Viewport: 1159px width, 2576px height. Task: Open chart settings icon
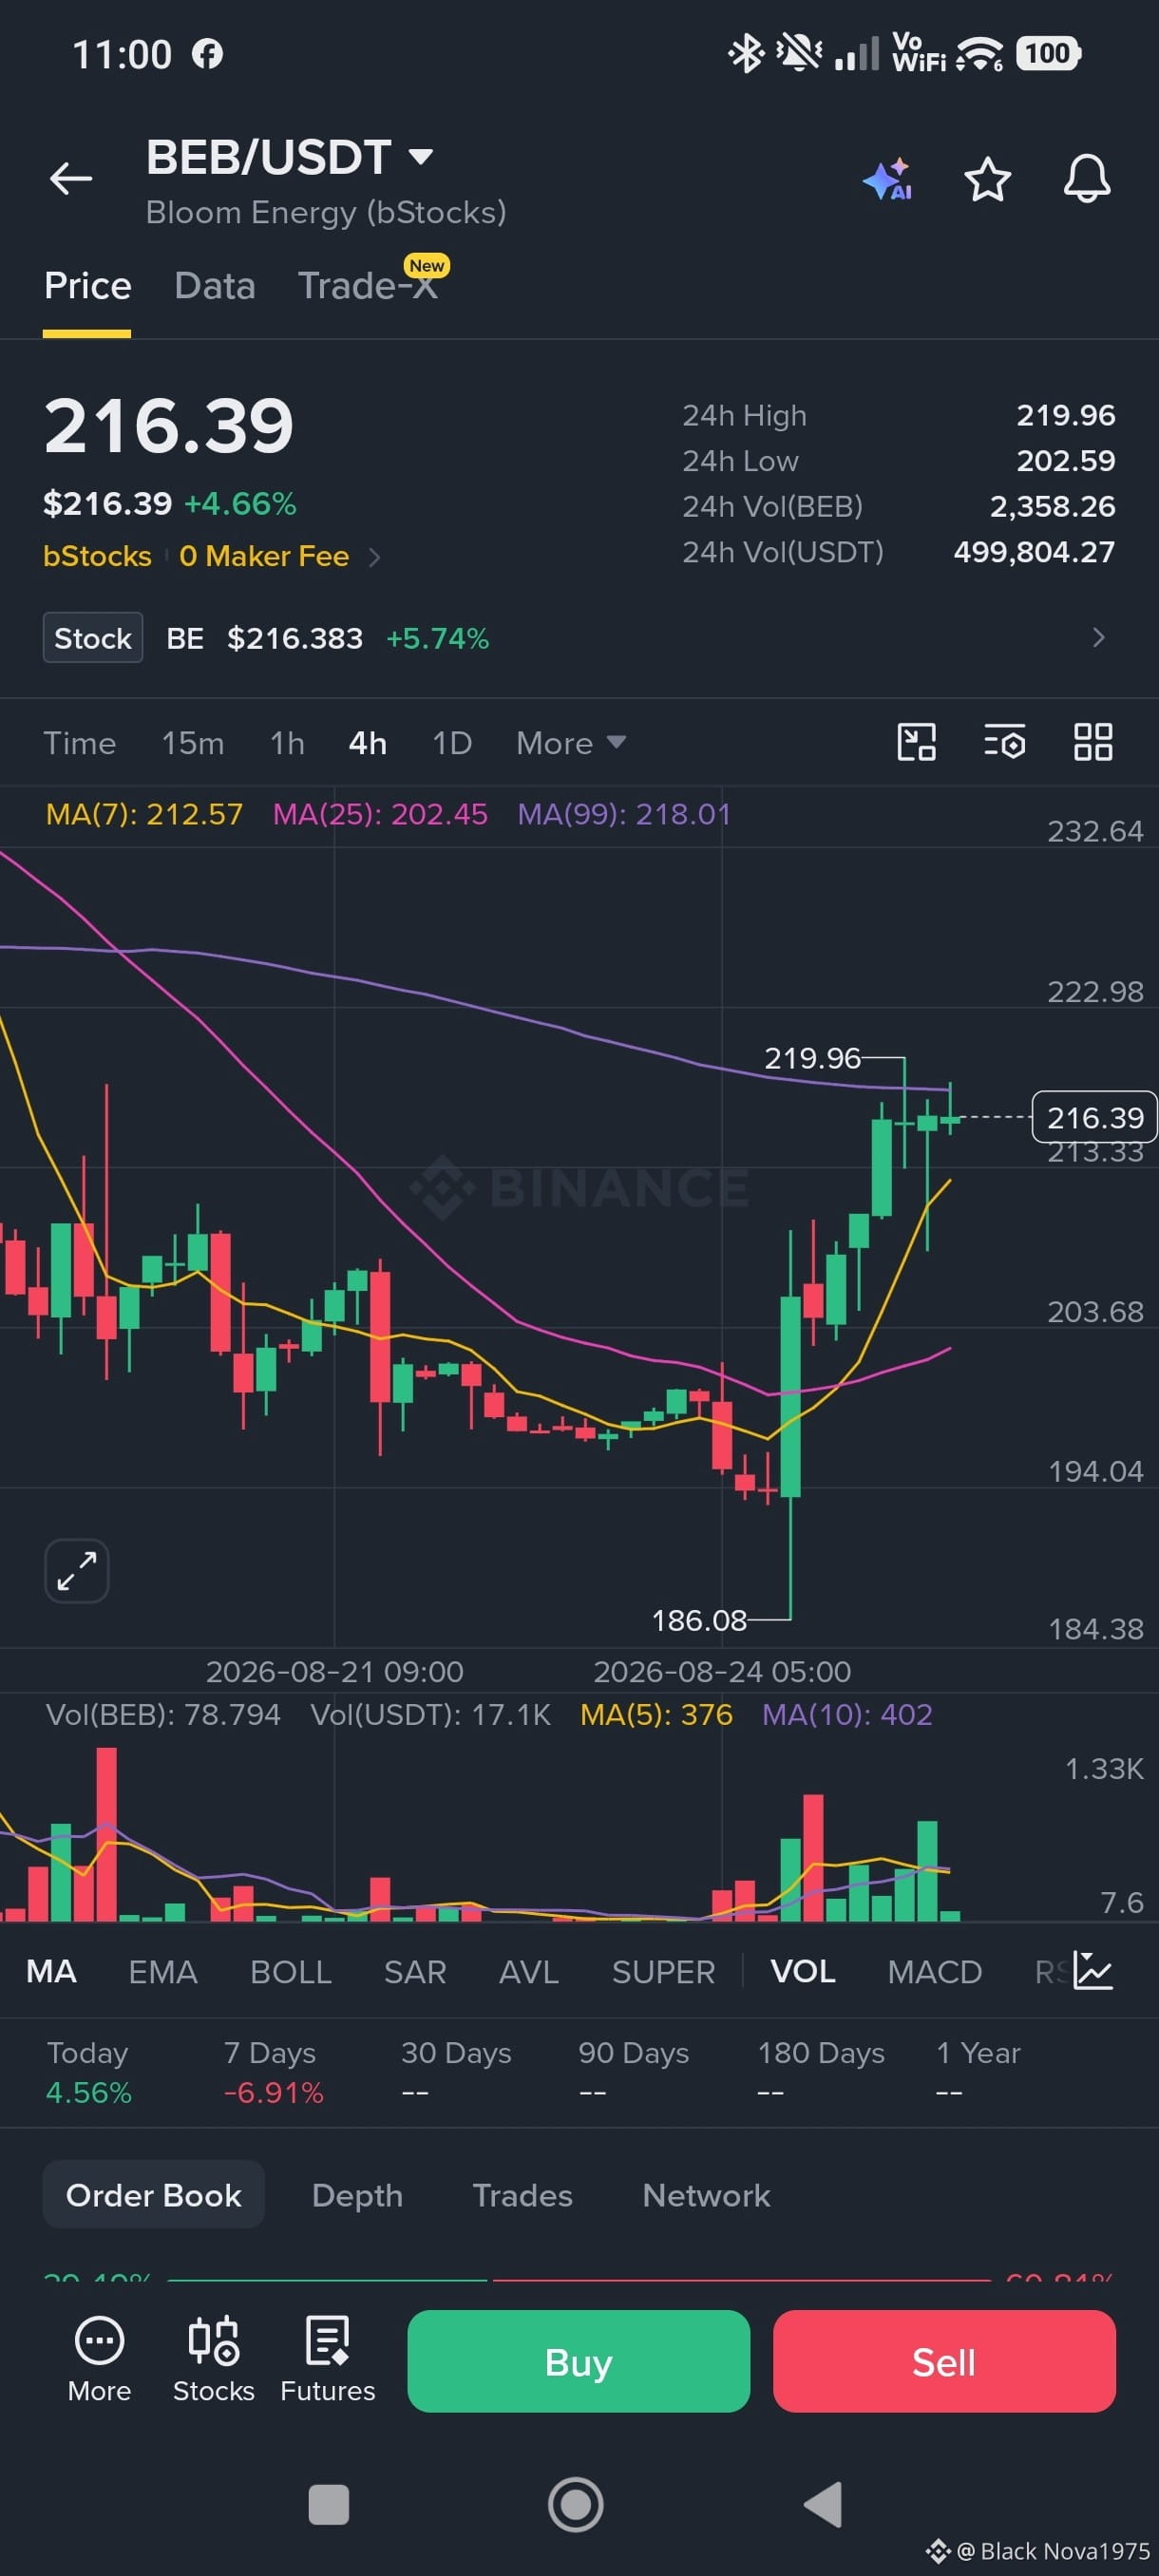click(x=1004, y=742)
